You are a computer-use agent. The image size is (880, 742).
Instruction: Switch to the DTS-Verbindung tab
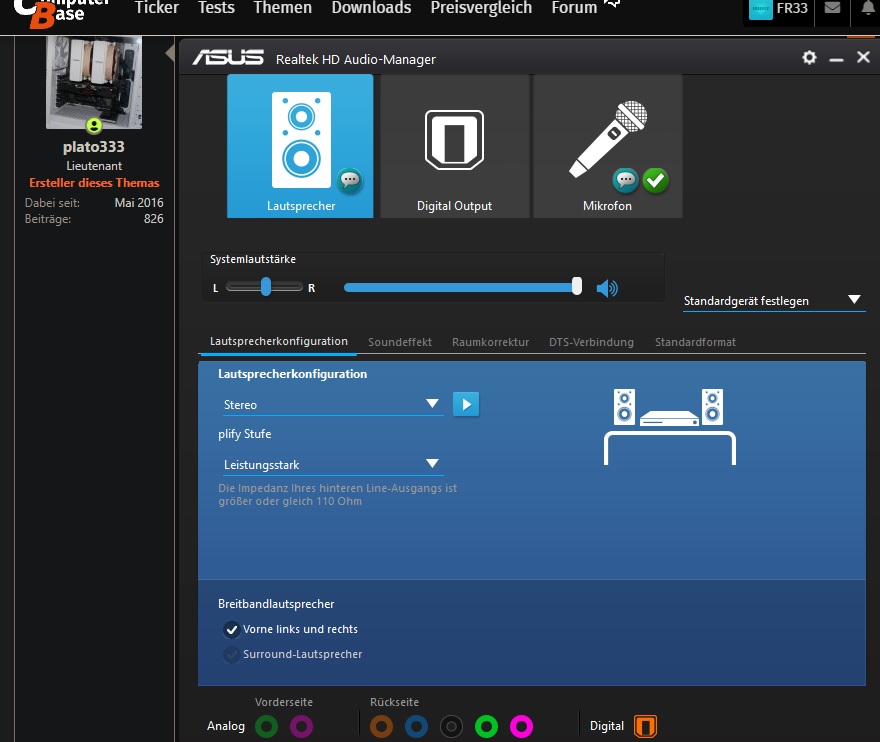point(591,342)
